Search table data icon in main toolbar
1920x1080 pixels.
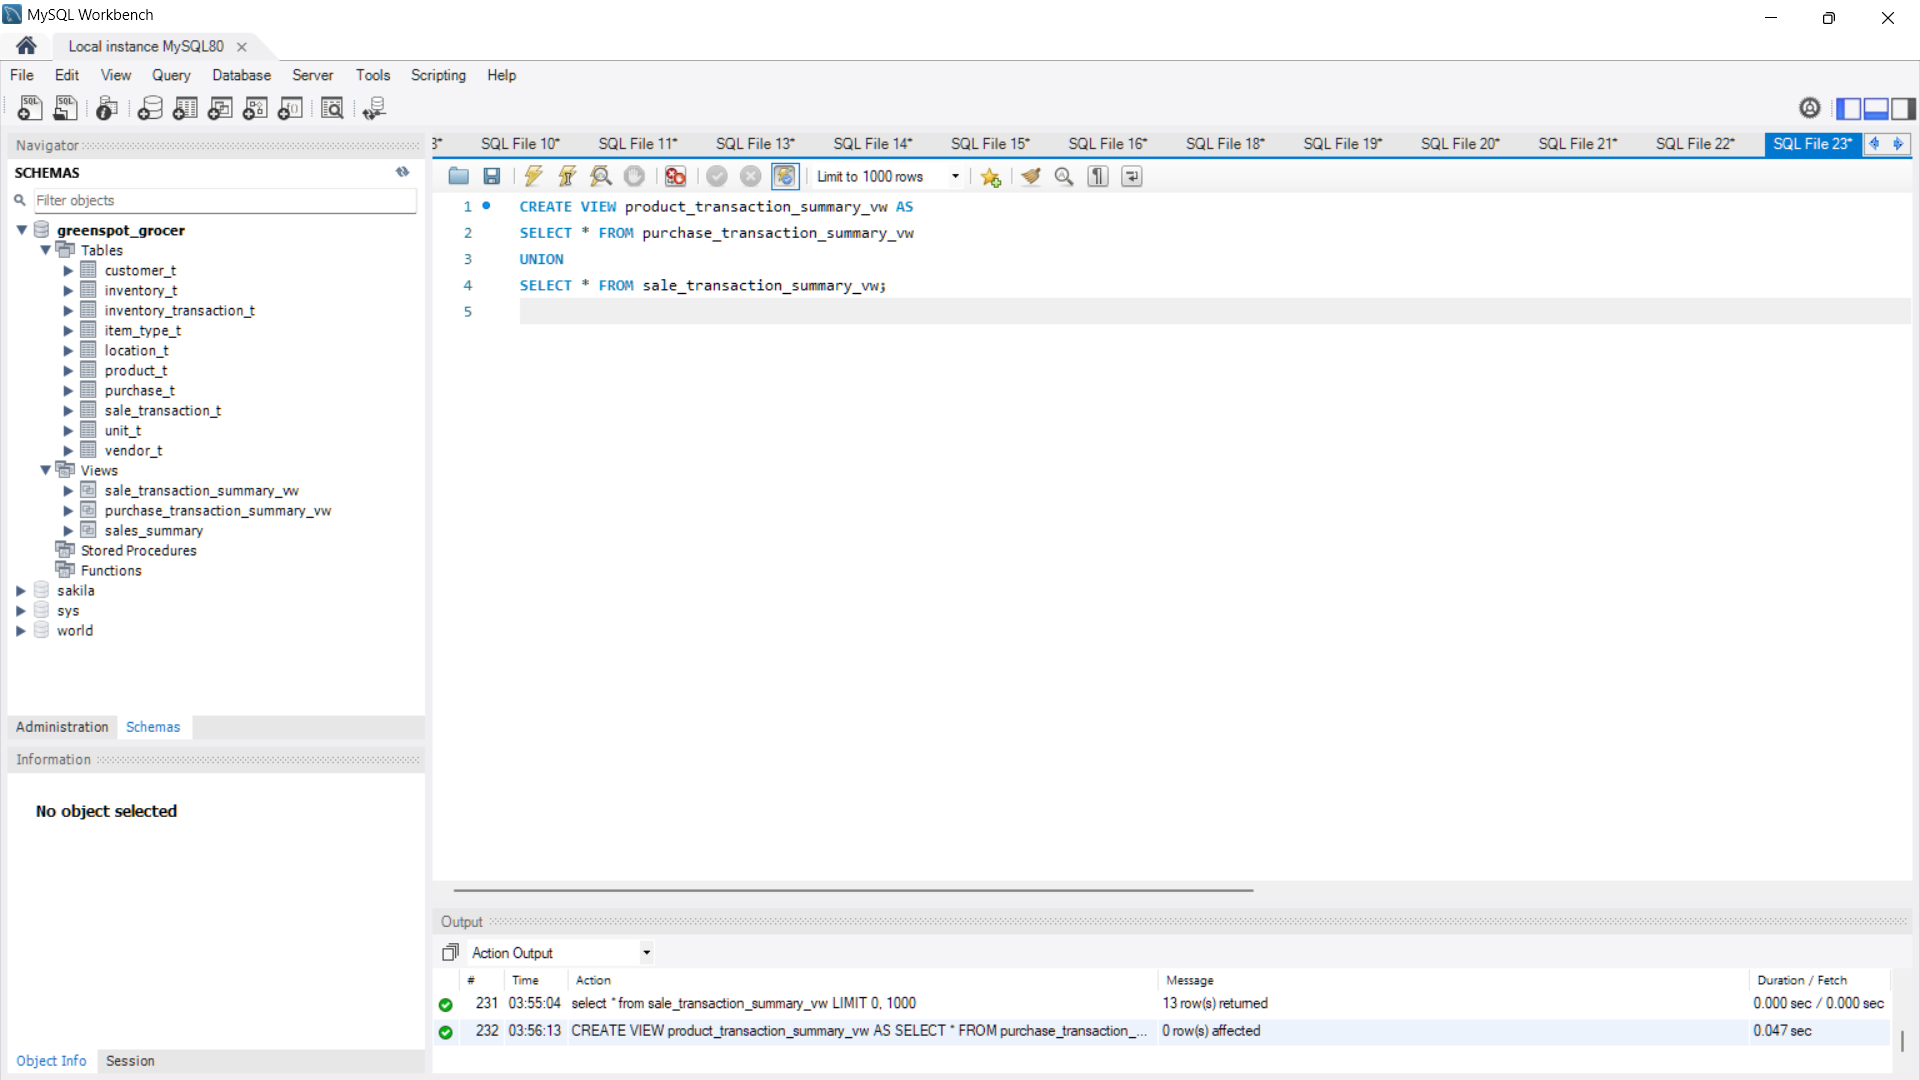332,108
